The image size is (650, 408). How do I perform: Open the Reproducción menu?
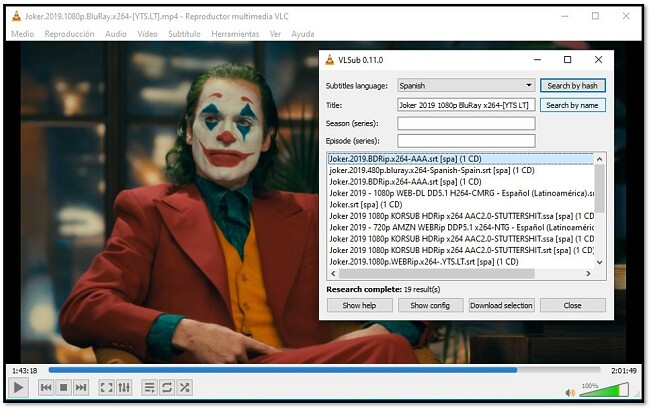tap(69, 34)
